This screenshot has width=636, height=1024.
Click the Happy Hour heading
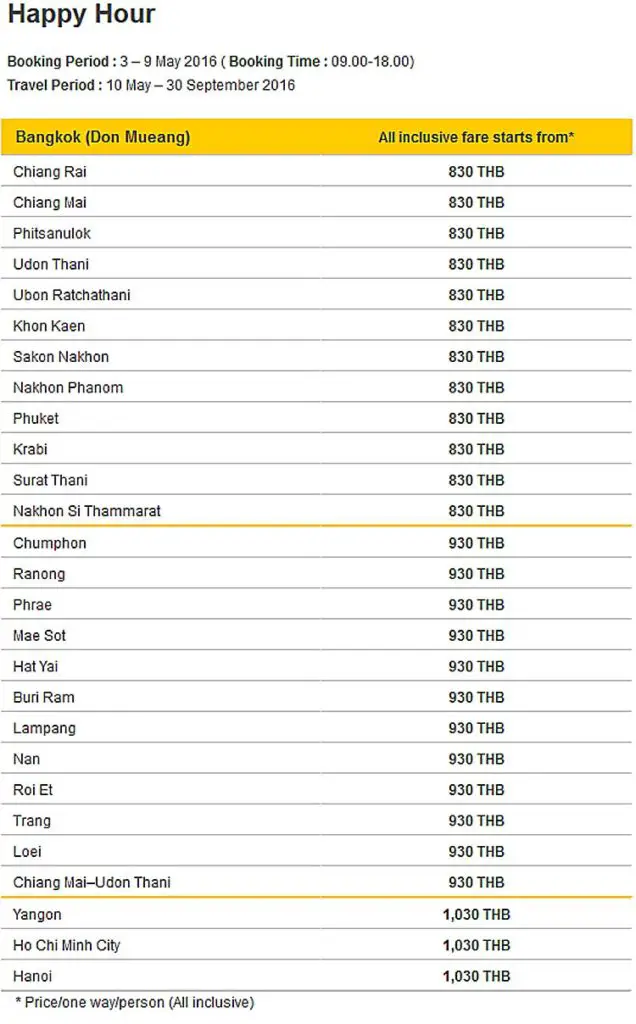(82, 14)
